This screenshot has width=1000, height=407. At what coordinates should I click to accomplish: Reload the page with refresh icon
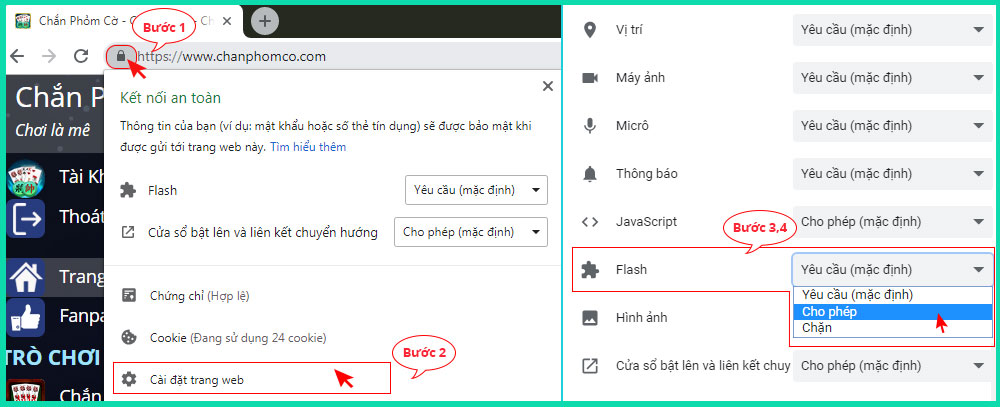click(x=81, y=56)
